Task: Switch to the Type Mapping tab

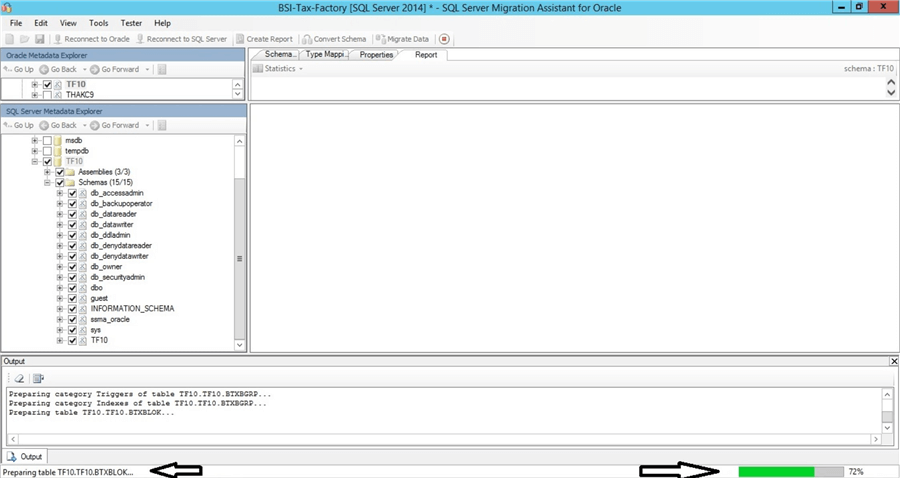Action: pyautogui.click(x=325, y=55)
